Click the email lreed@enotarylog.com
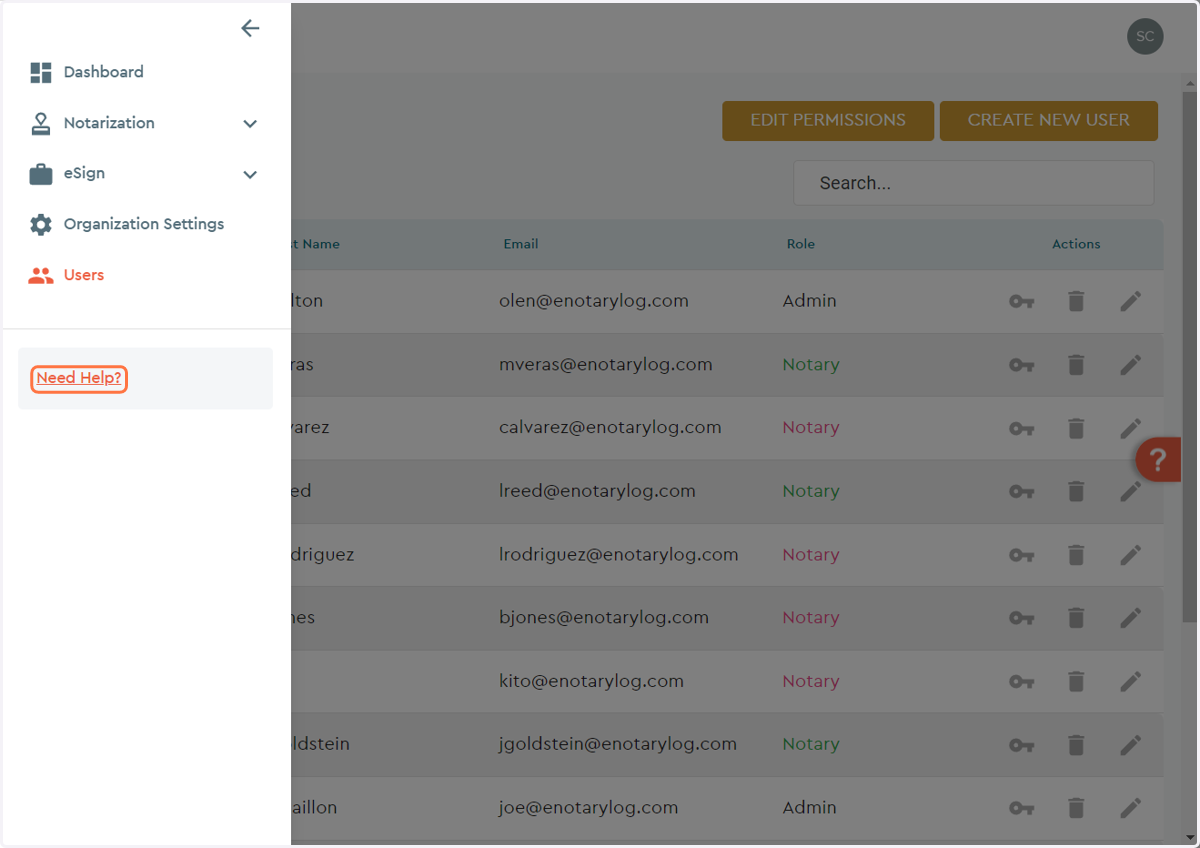This screenshot has width=1200, height=848. click(x=597, y=491)
